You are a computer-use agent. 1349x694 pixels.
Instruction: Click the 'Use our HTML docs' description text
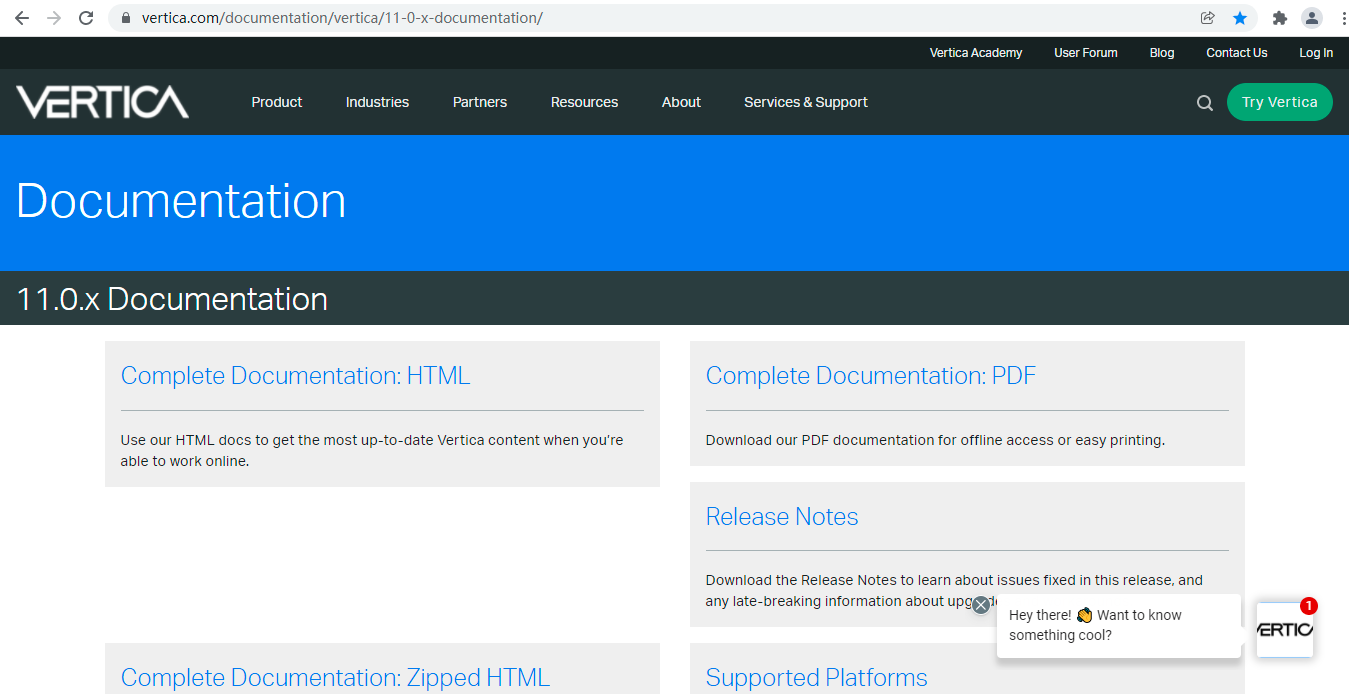click(x=372, y=451)
